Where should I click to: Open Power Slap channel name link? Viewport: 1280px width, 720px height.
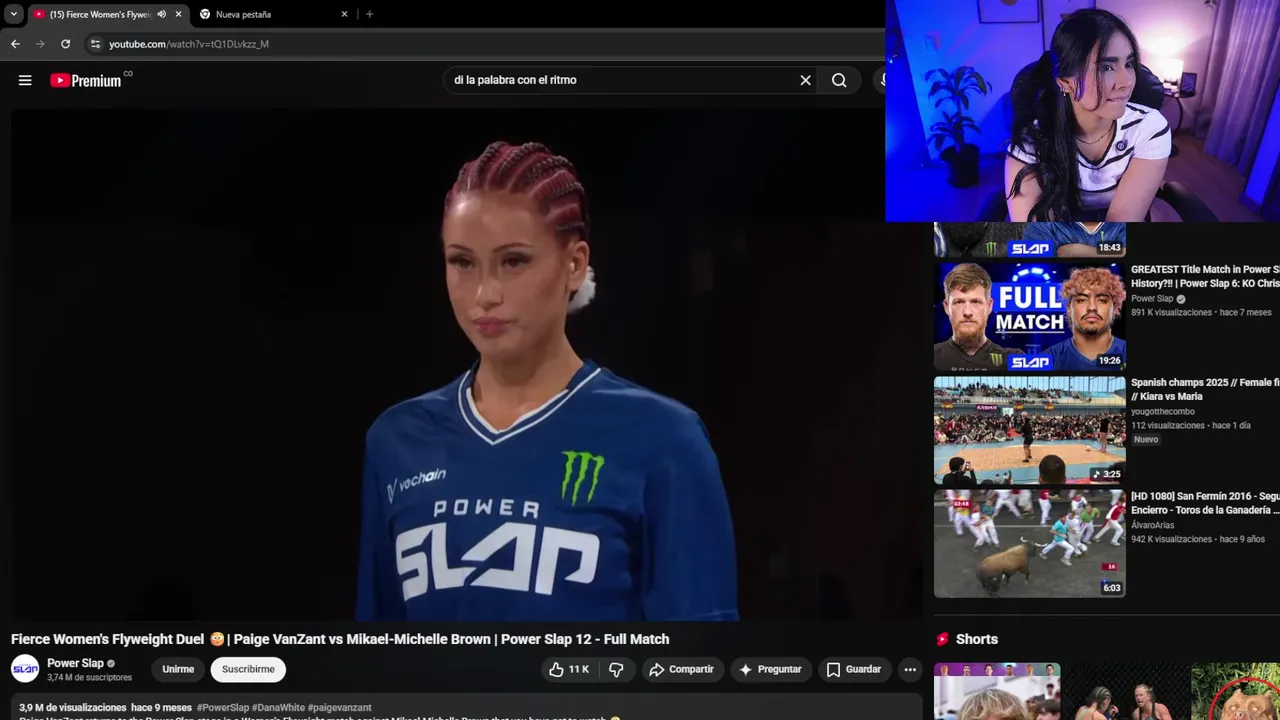pyautogui.click(x=75, y=663)
